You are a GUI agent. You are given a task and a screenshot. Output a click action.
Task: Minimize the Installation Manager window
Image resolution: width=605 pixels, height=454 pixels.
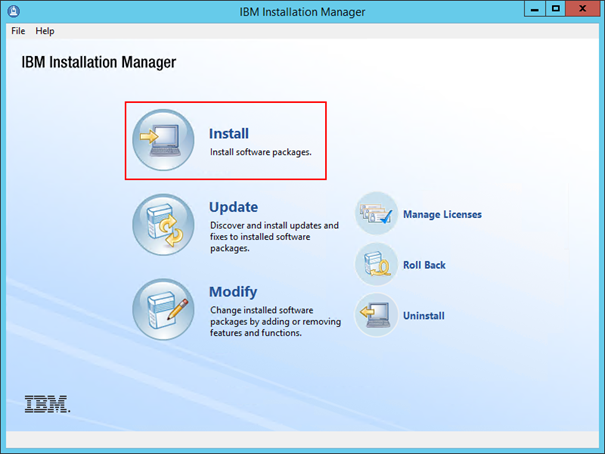pyautogui.click(x=531, y=9)
